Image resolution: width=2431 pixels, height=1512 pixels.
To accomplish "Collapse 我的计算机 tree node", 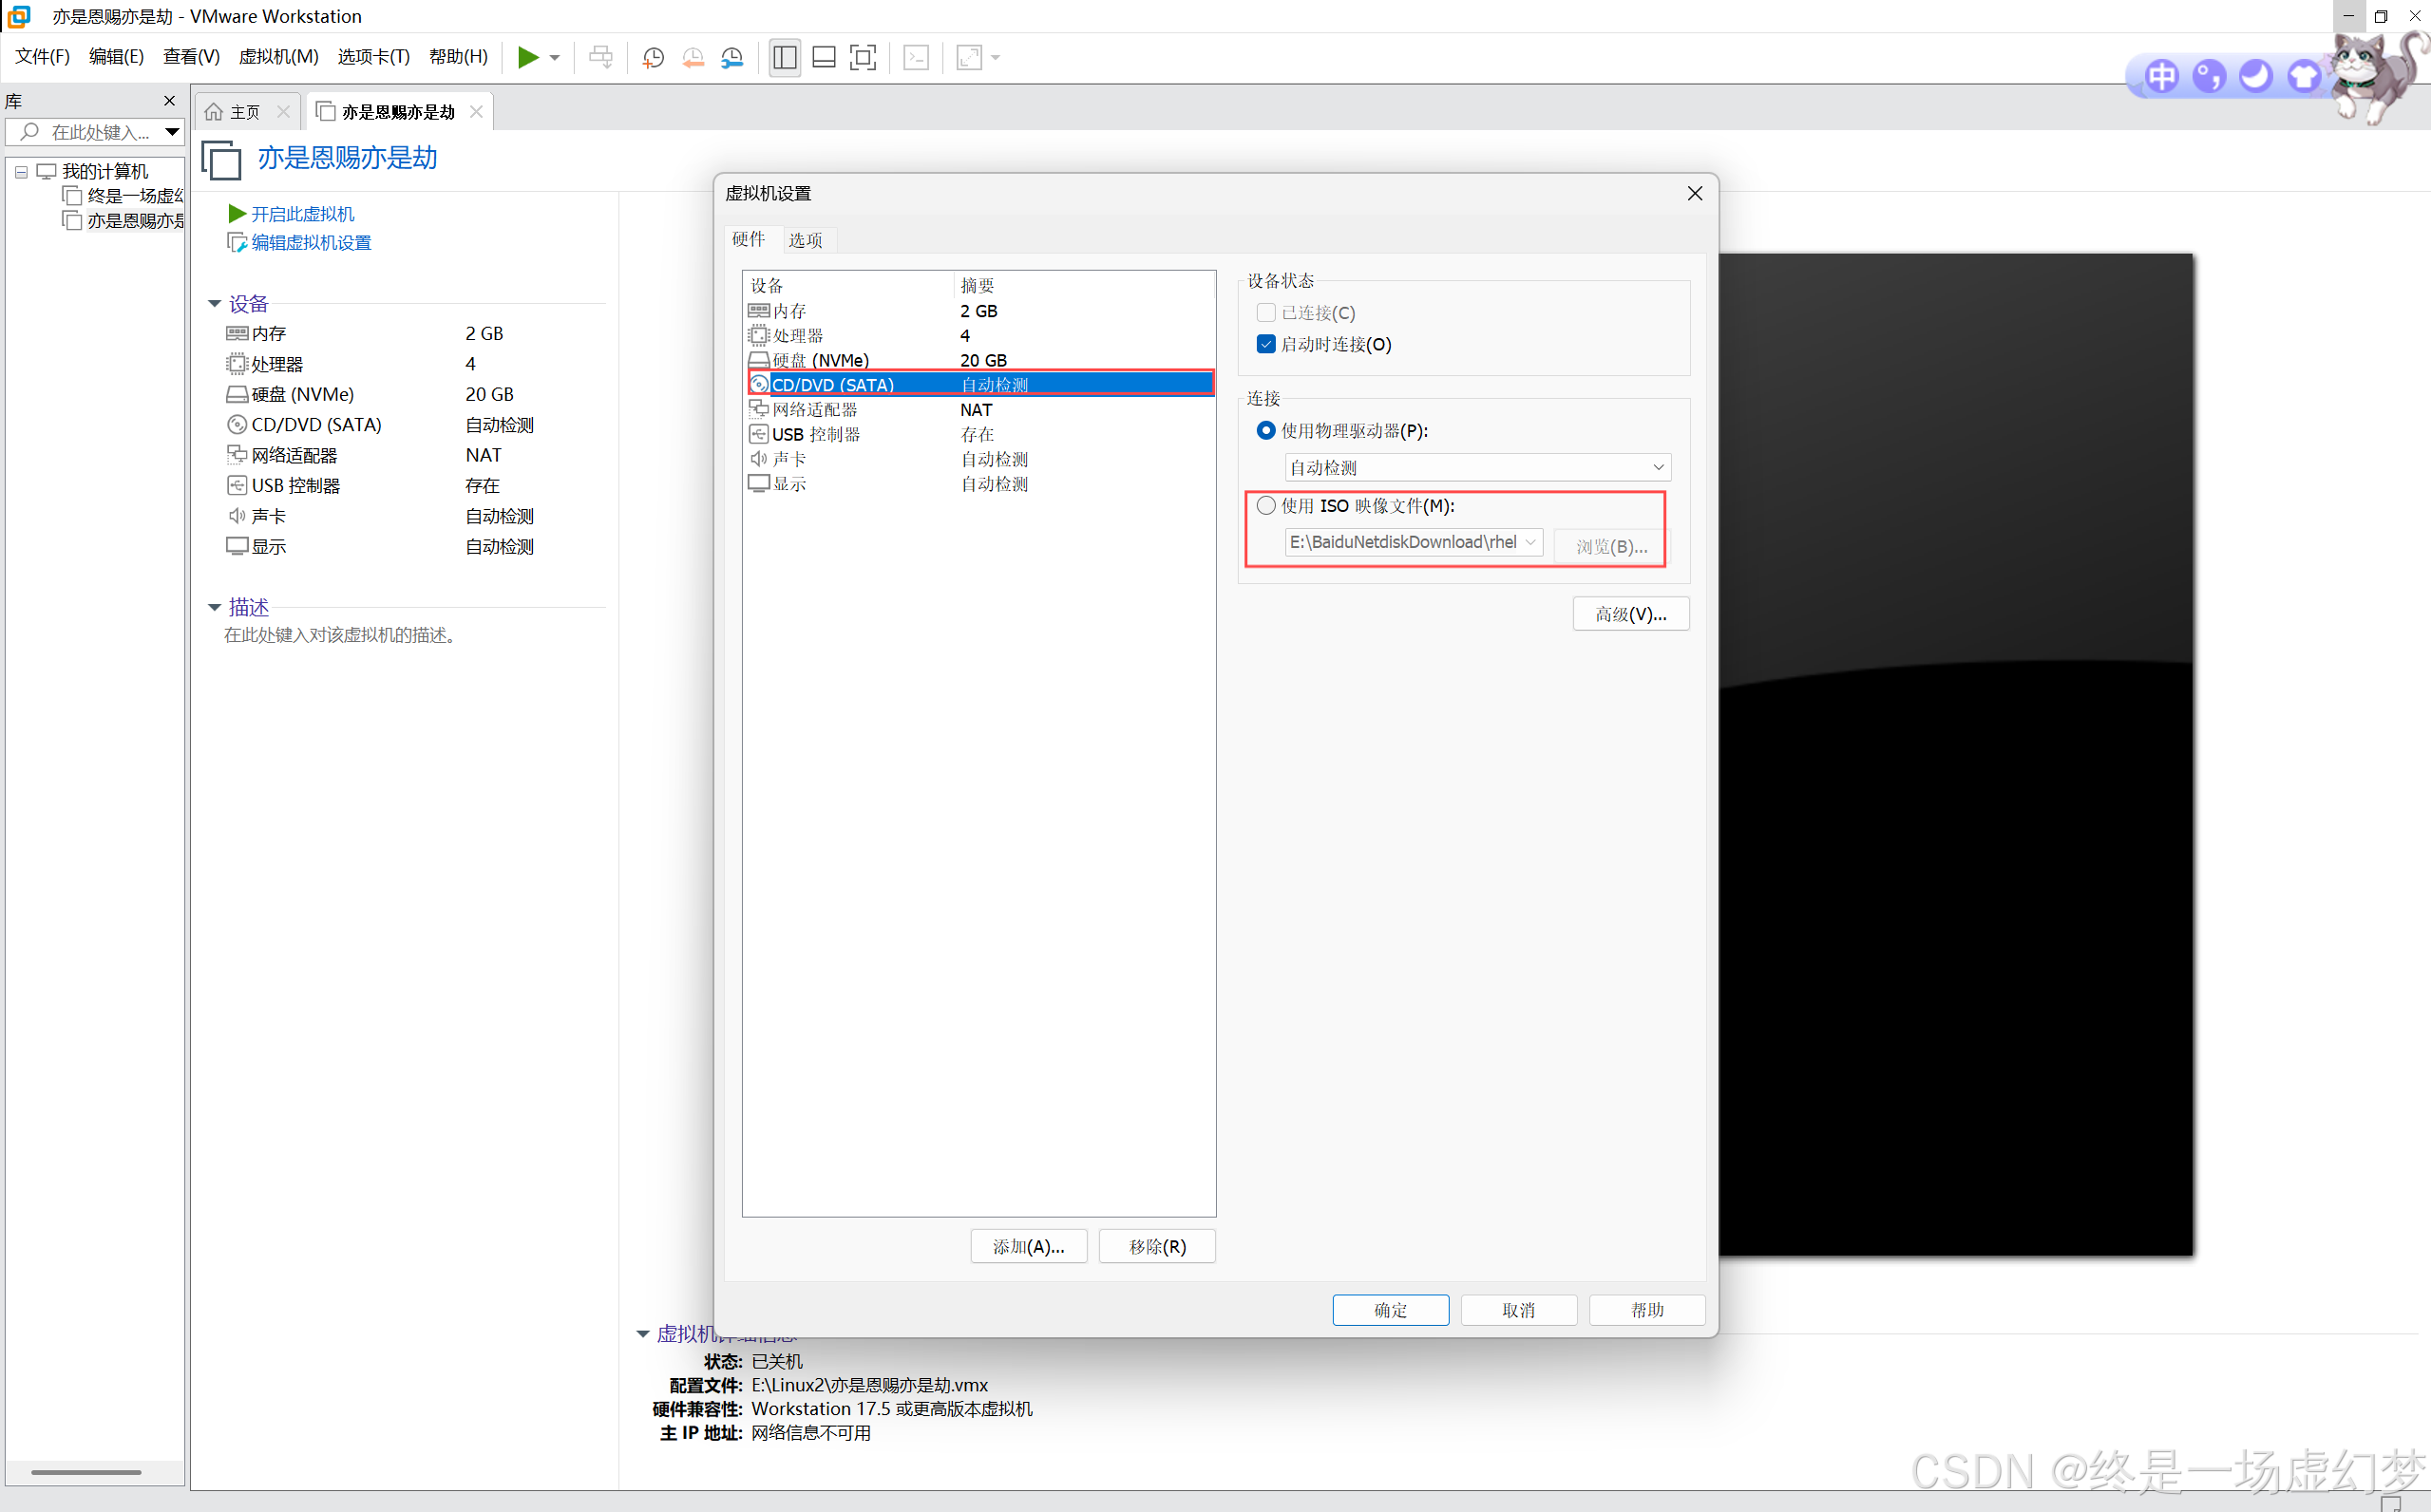I will (21, 172).
